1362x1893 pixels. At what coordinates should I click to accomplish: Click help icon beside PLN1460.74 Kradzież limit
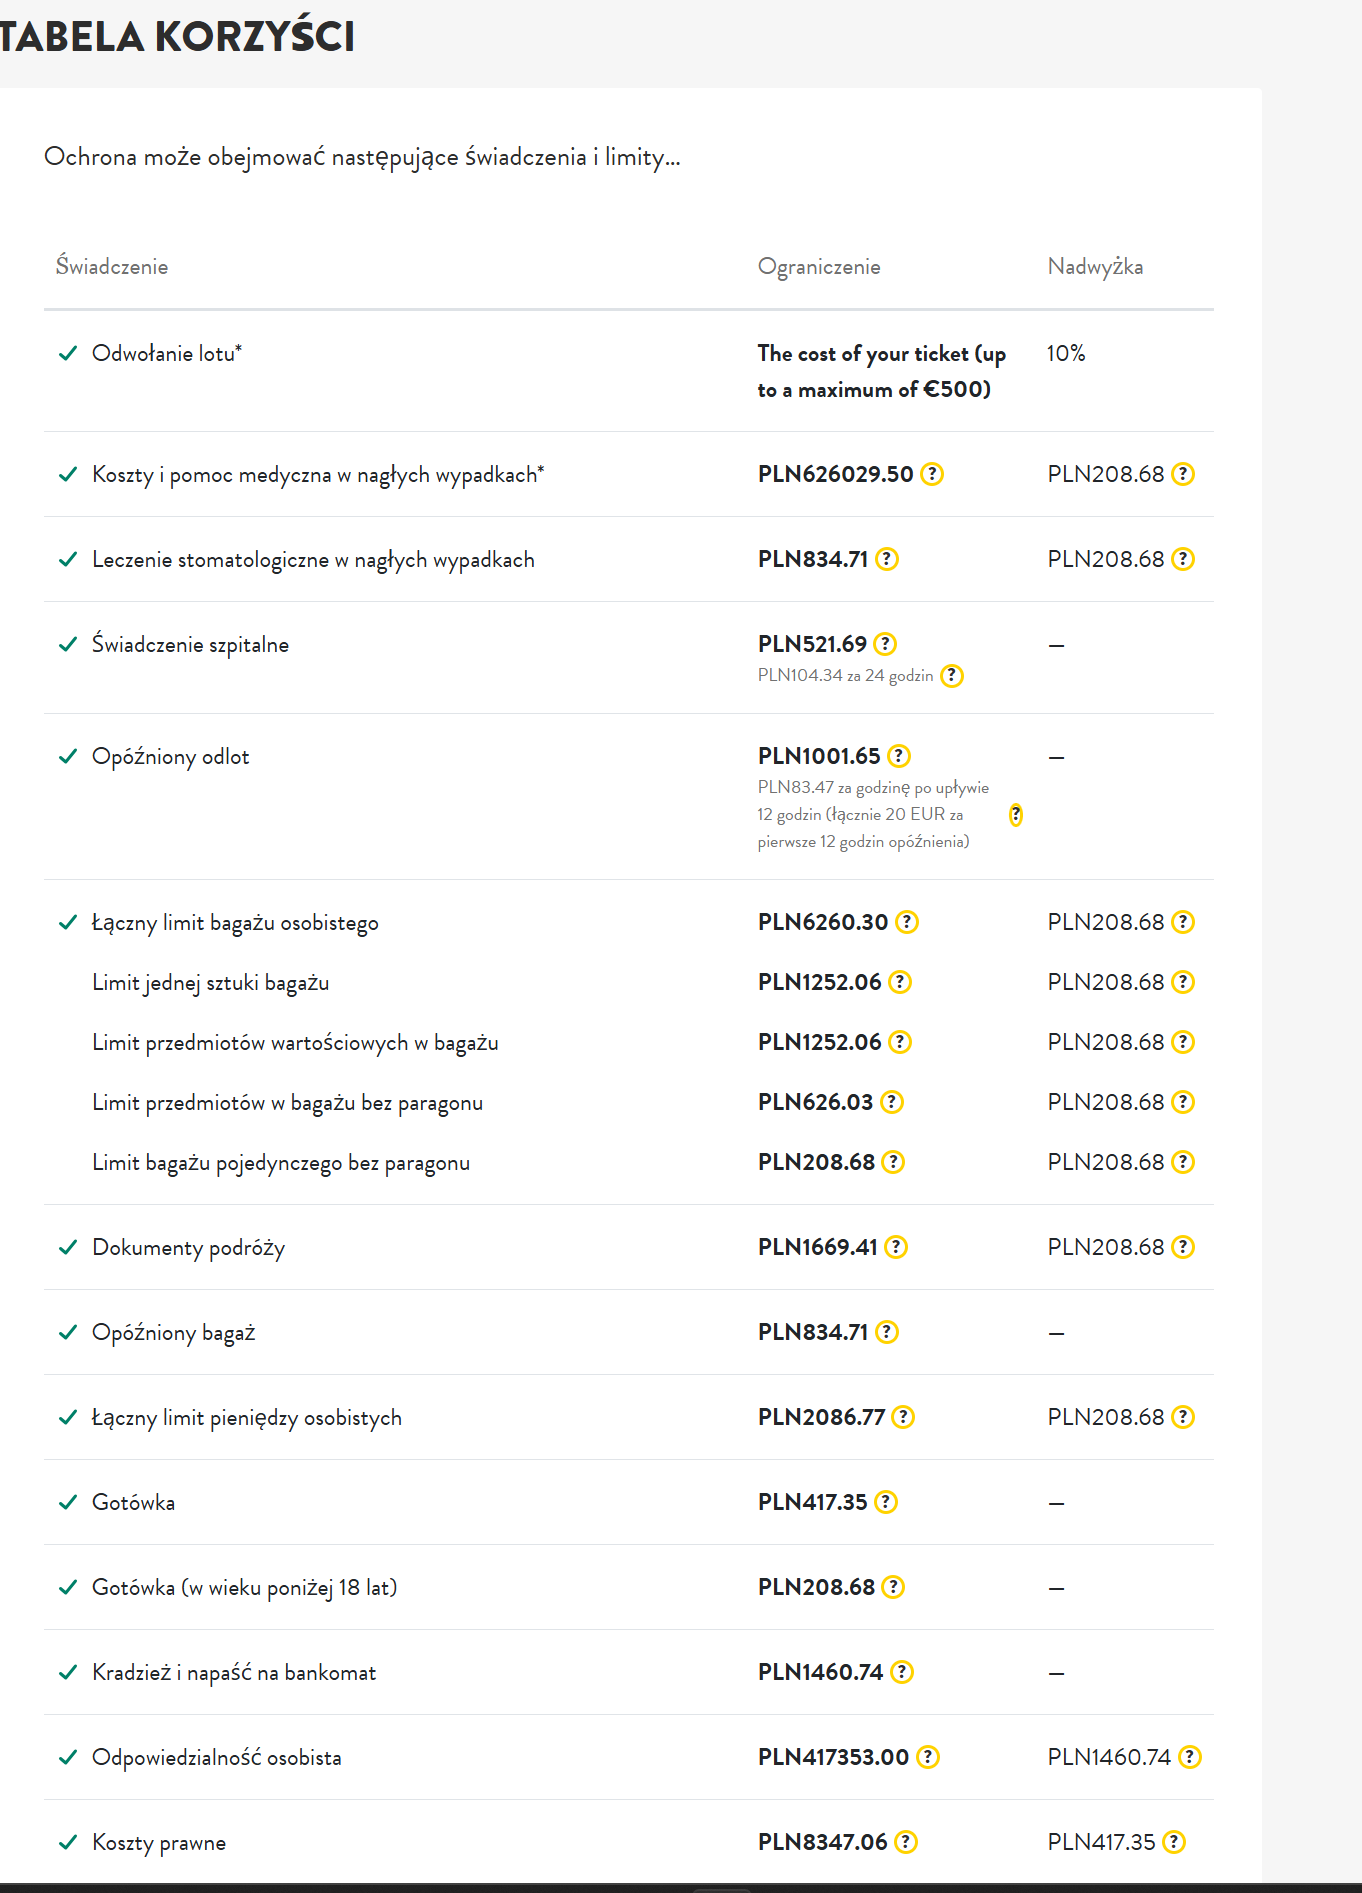click(901, 1672)
